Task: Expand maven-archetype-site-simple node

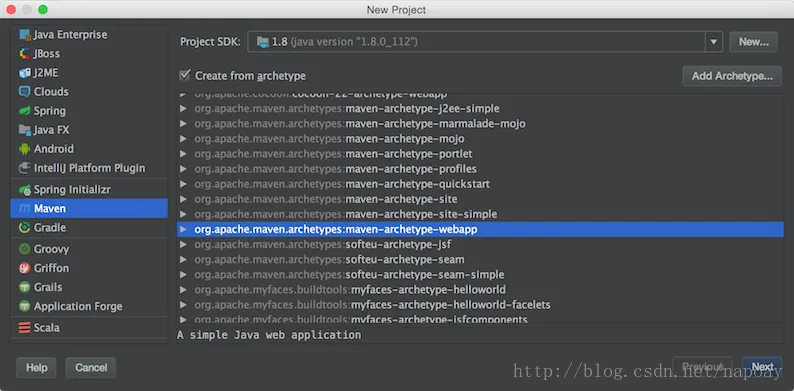Action: [x=183, y=215]
